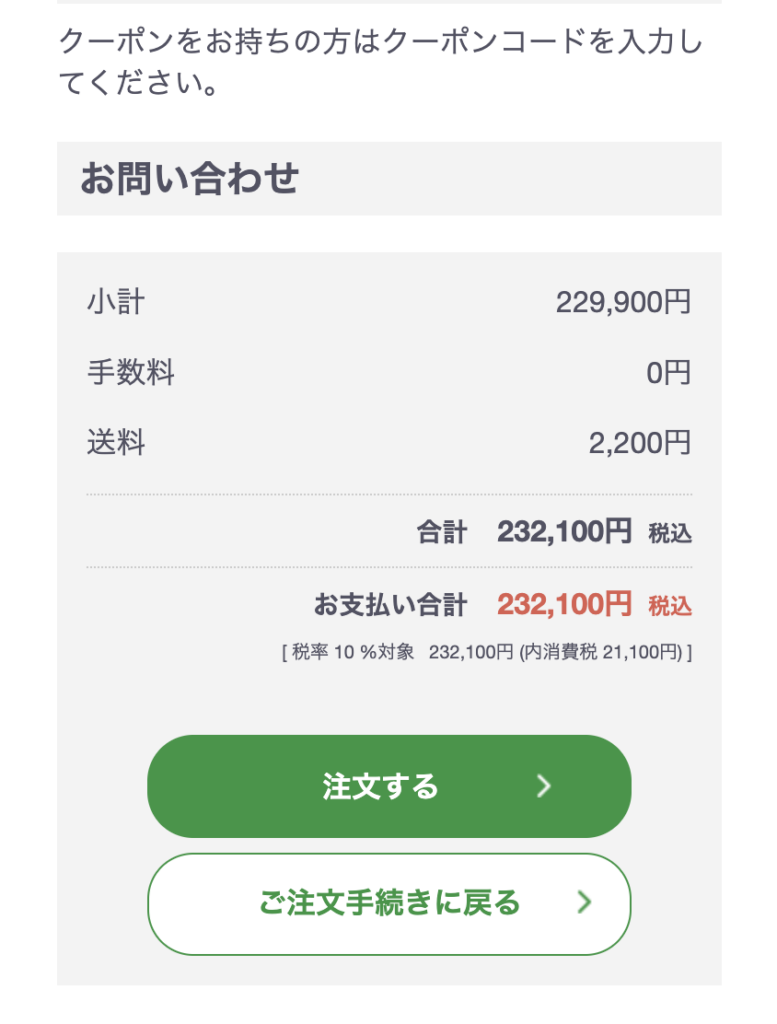Click the green chevron in ご注文手続きに戻る
The height and width of the screenshot is (1024, 777).
pos(585,904)
